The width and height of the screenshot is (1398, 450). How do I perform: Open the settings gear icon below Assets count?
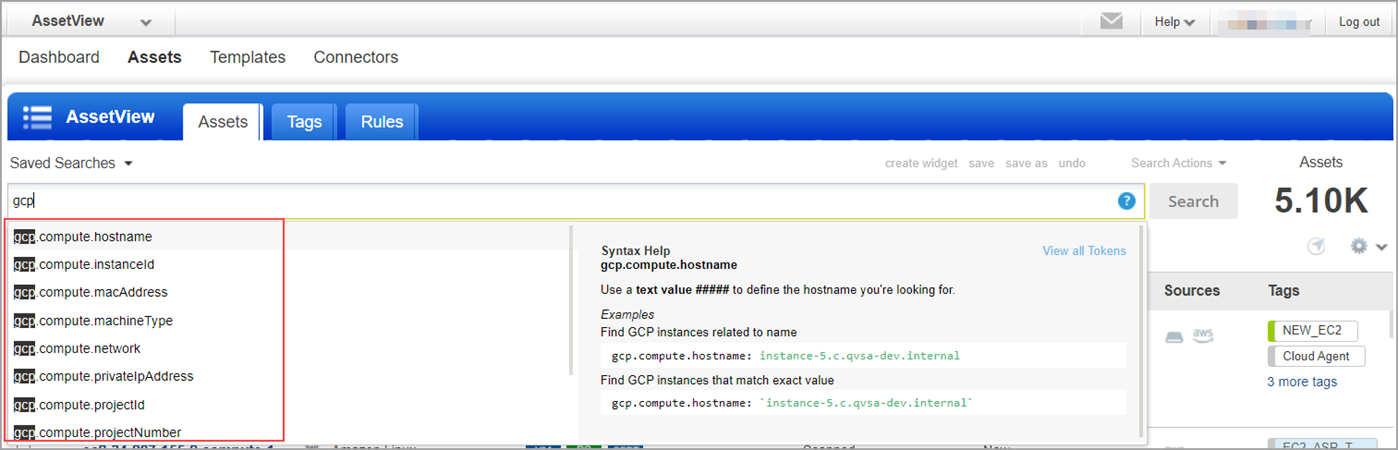(x=1359, y=245)
